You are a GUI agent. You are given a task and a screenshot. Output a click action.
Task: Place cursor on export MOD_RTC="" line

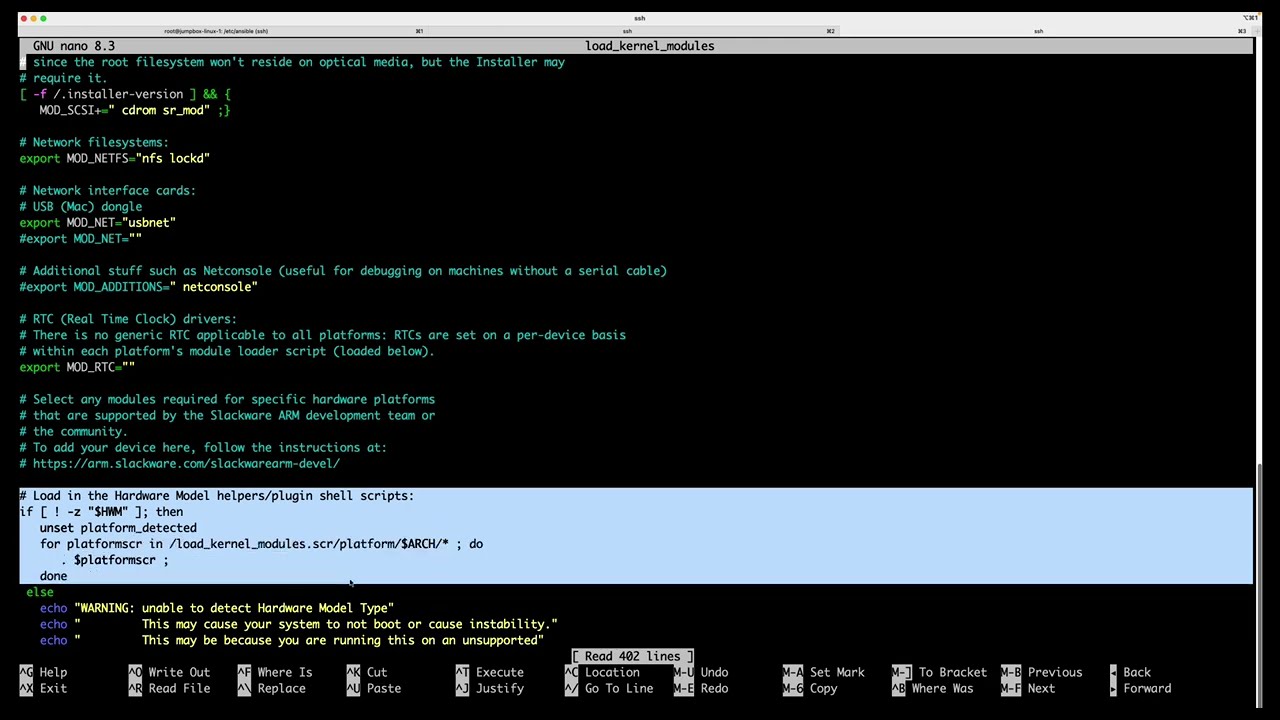pos(77,367)
